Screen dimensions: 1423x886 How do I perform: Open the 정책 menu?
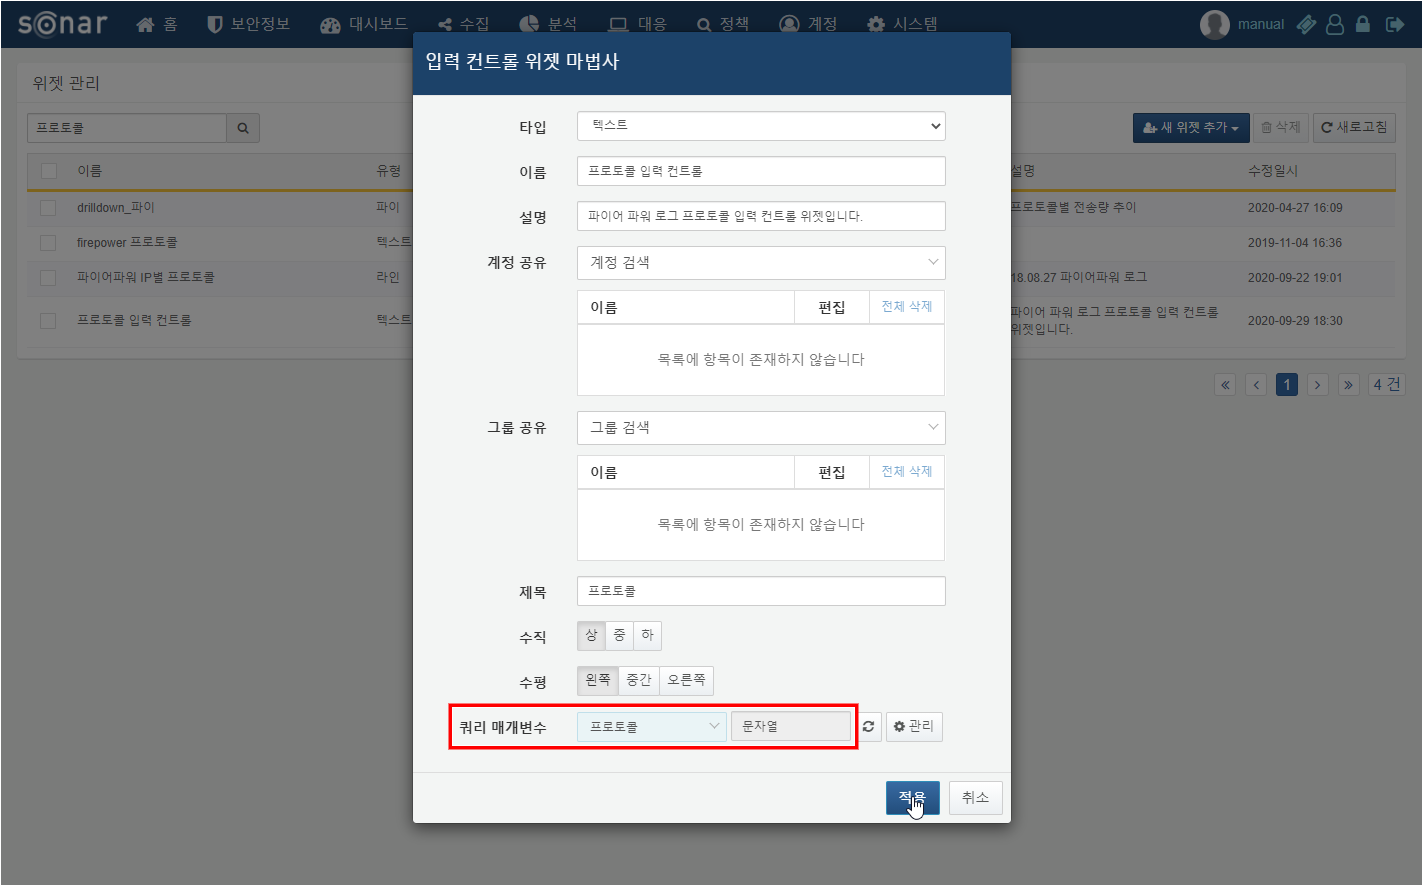pos(723,24)
